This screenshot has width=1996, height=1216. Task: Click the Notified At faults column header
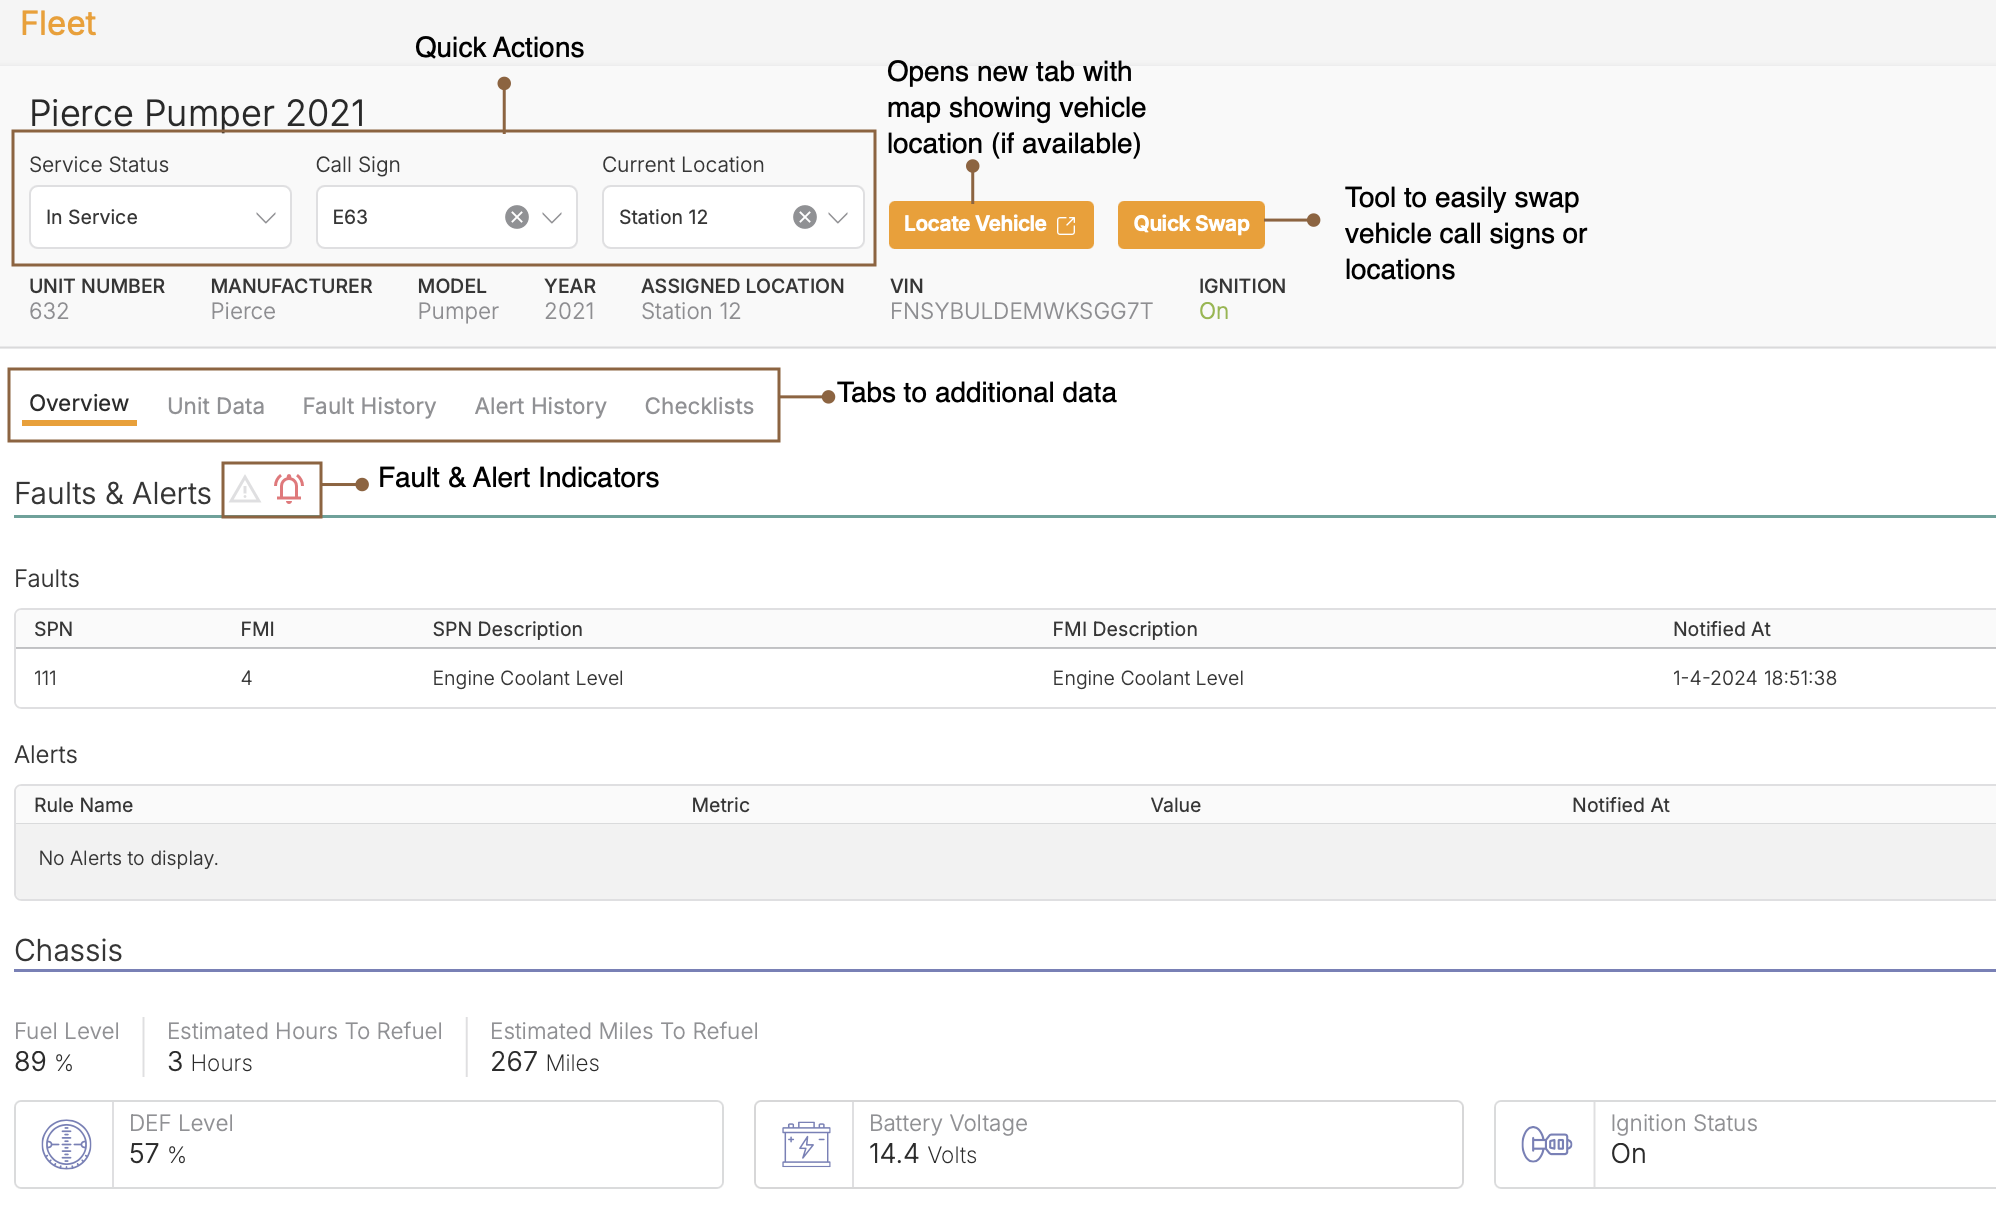coord(1721,629)
